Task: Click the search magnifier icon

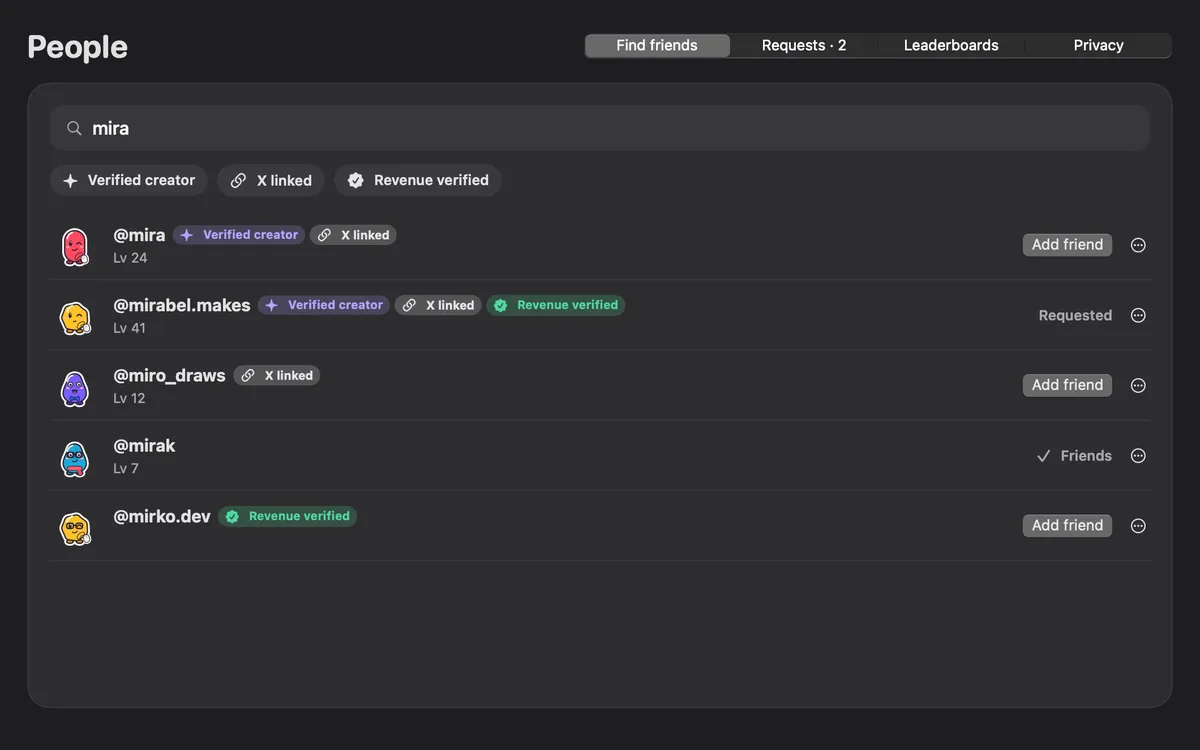Action: pos(74,128)
